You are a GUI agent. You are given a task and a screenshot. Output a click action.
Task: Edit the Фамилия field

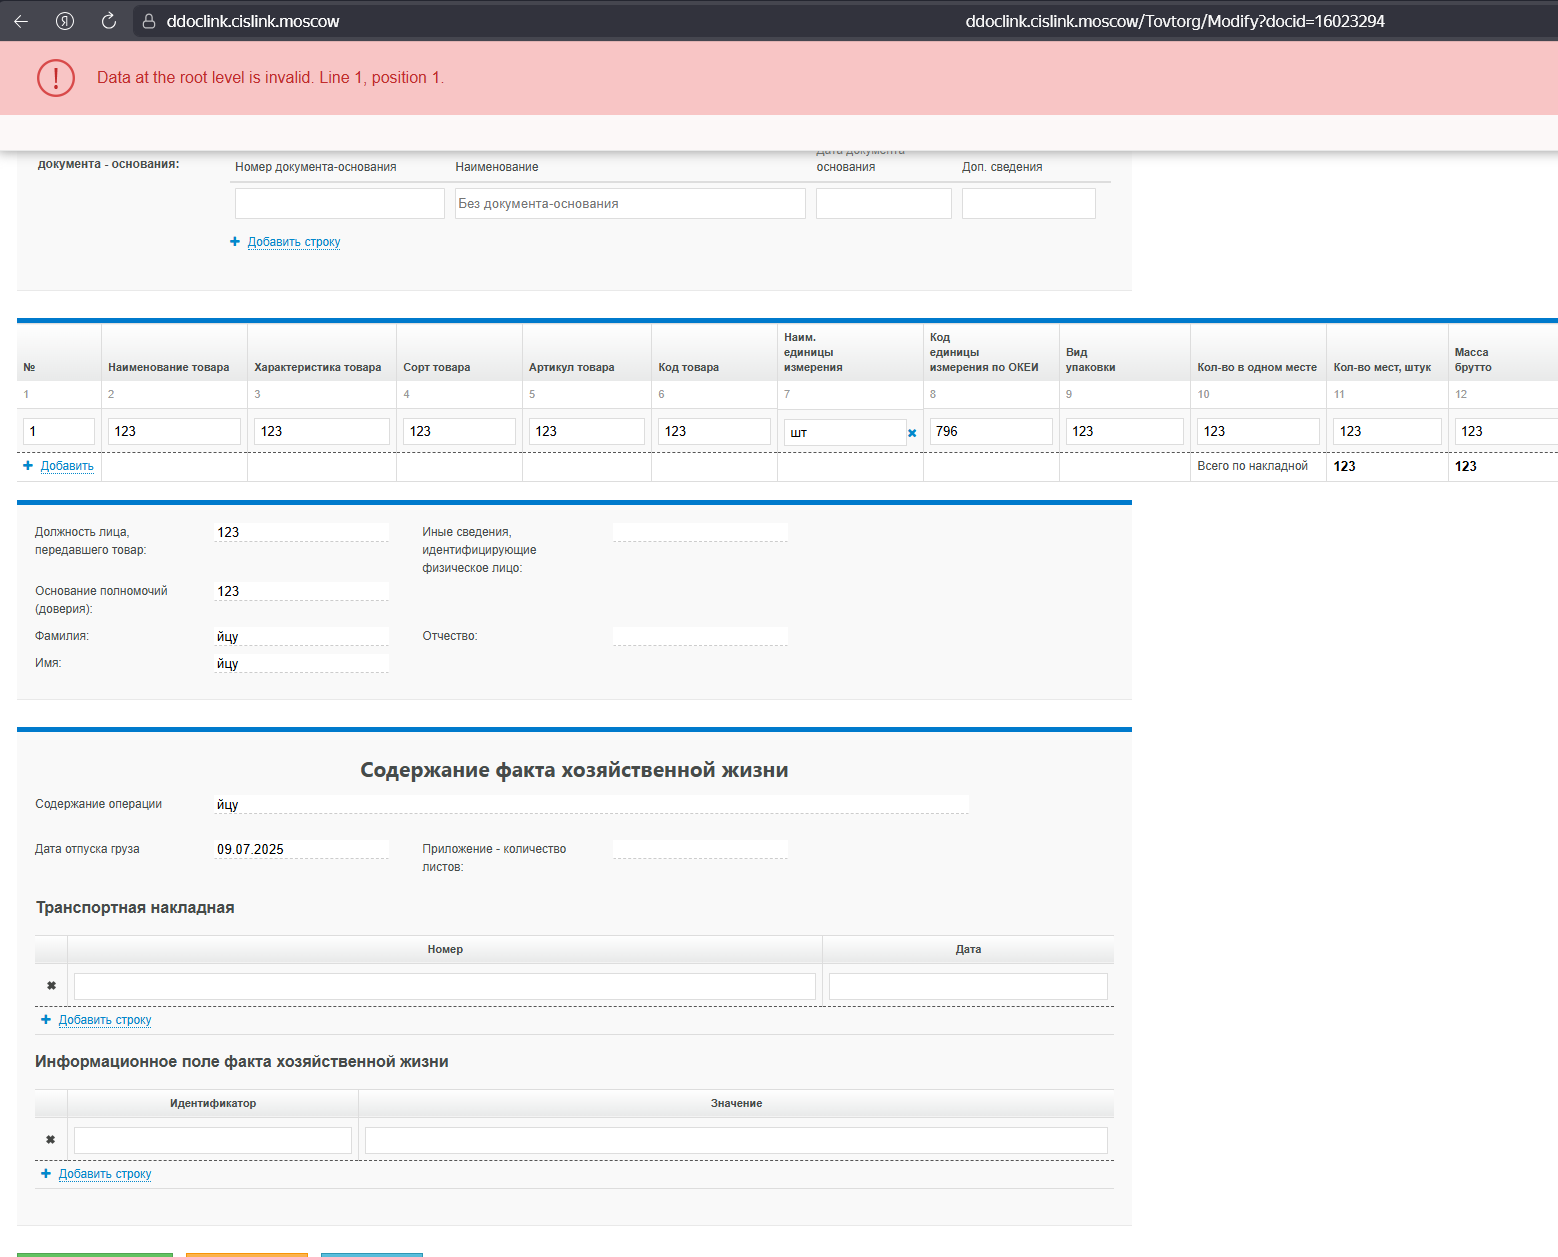click(301, 636)
